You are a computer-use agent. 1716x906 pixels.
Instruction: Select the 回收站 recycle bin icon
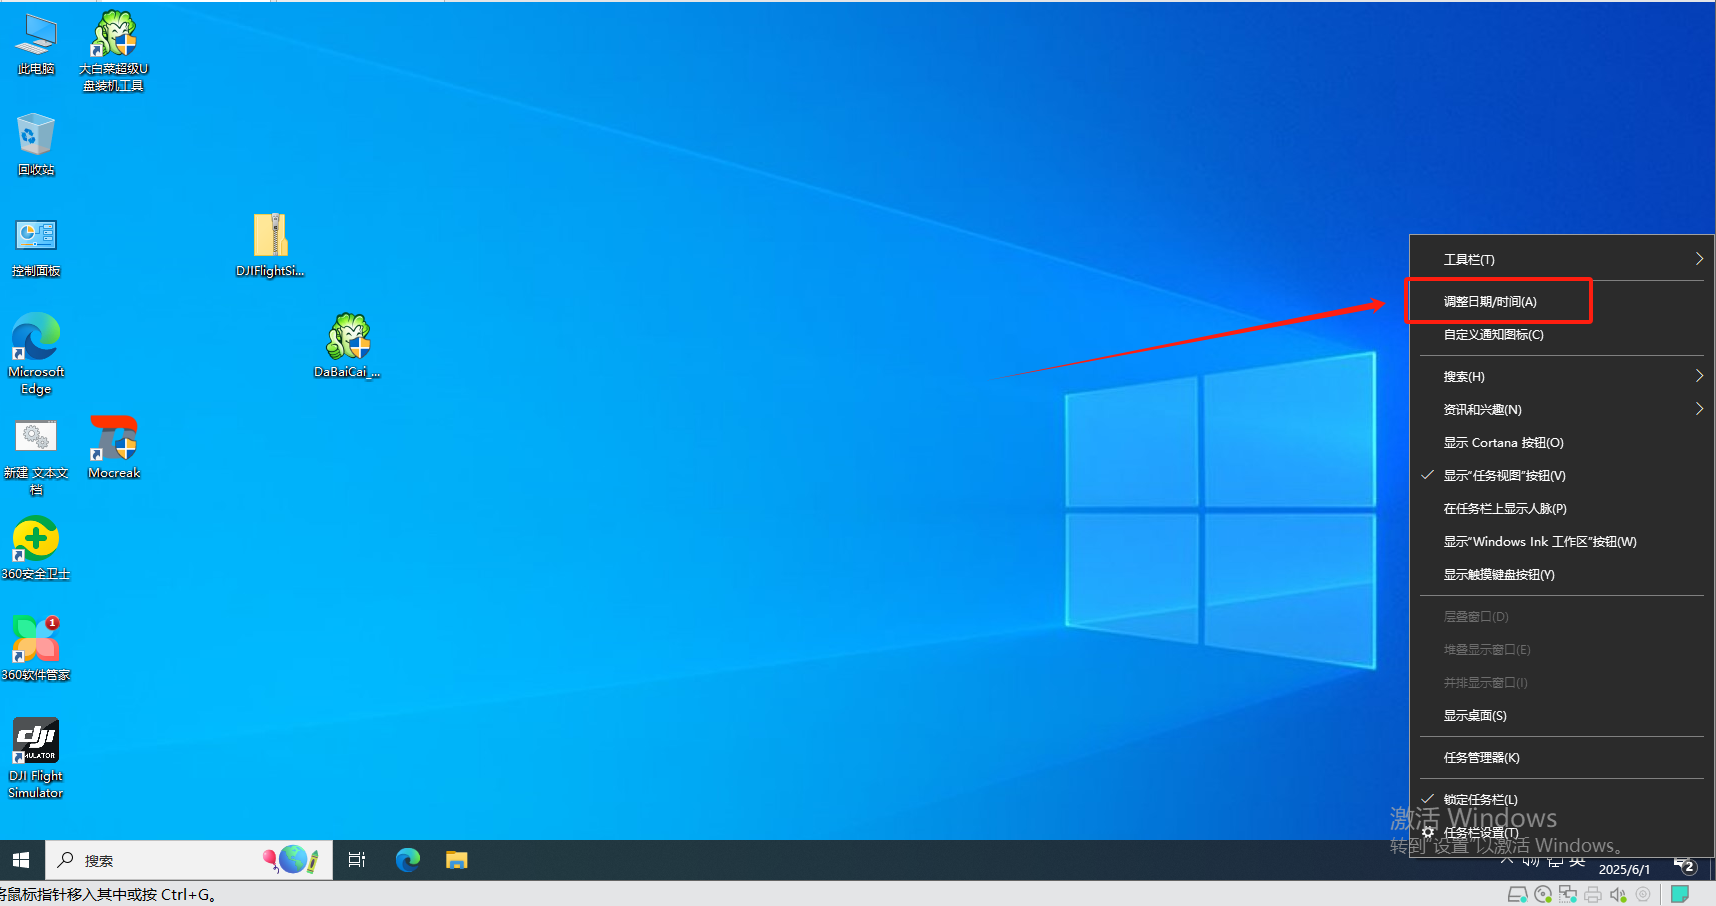tap(36, 145)
